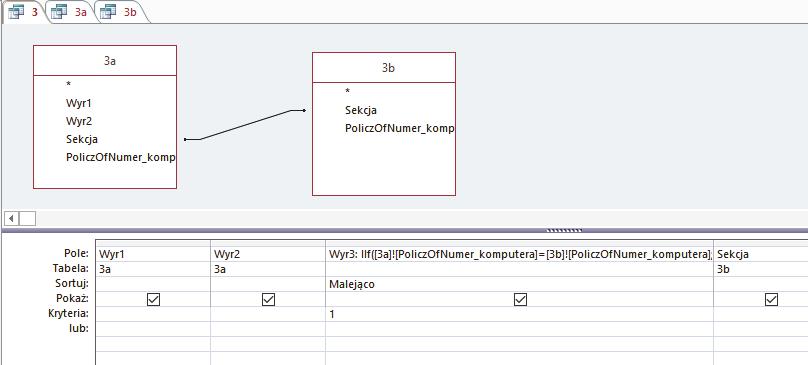Uncheck the Pokaż checkbox for Wyr1 column
This screenshot has height=365, width=808.
(x=154, y=299)
